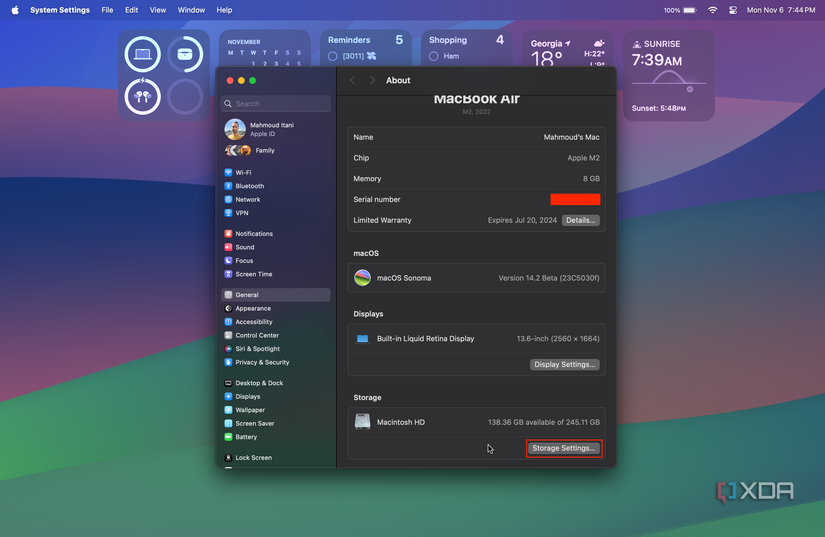Open Displays settings in sidebar

tap(276, 397)
